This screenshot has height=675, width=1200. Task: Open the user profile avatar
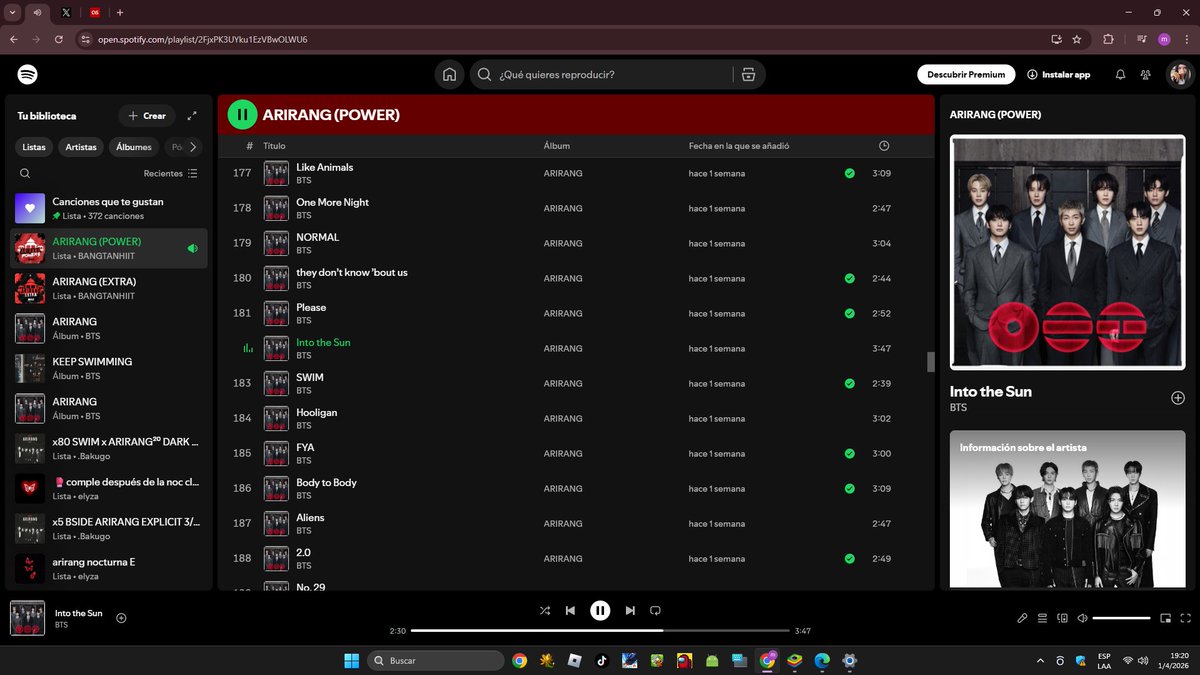click(x=1180, y=75)
